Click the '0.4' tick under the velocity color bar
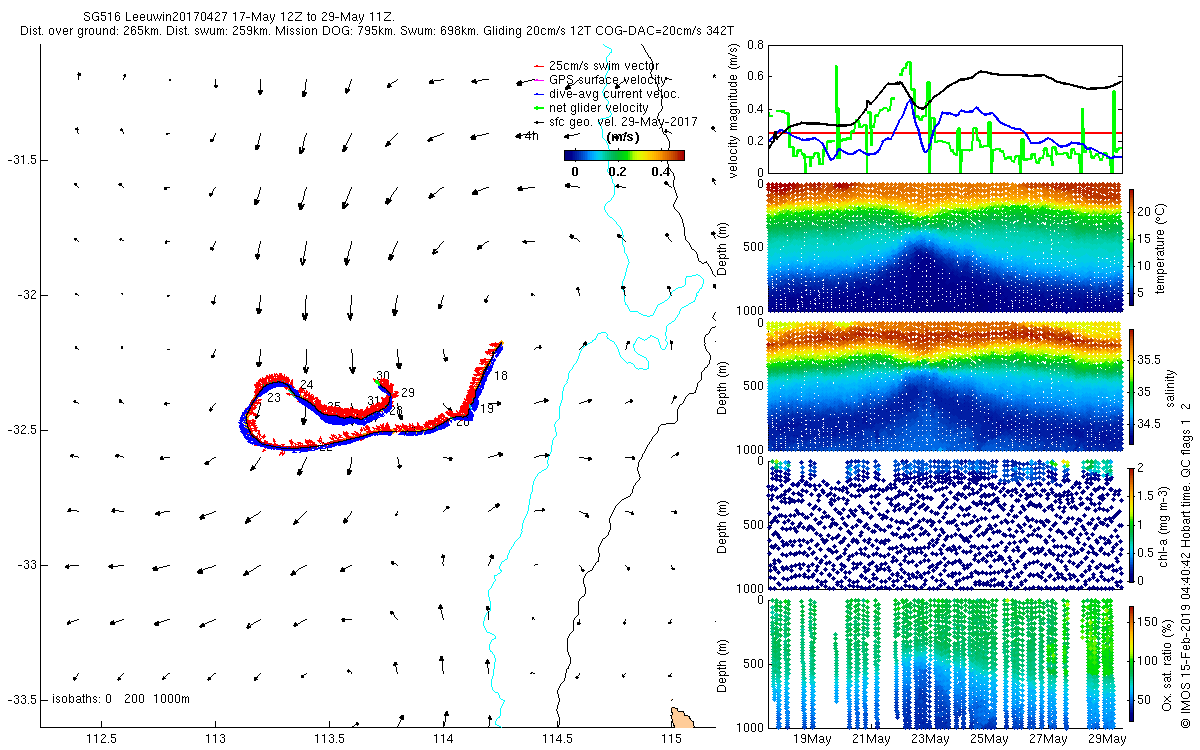Image resolution: width=1200 pixels, height=750 pixels. coord(660,171)
